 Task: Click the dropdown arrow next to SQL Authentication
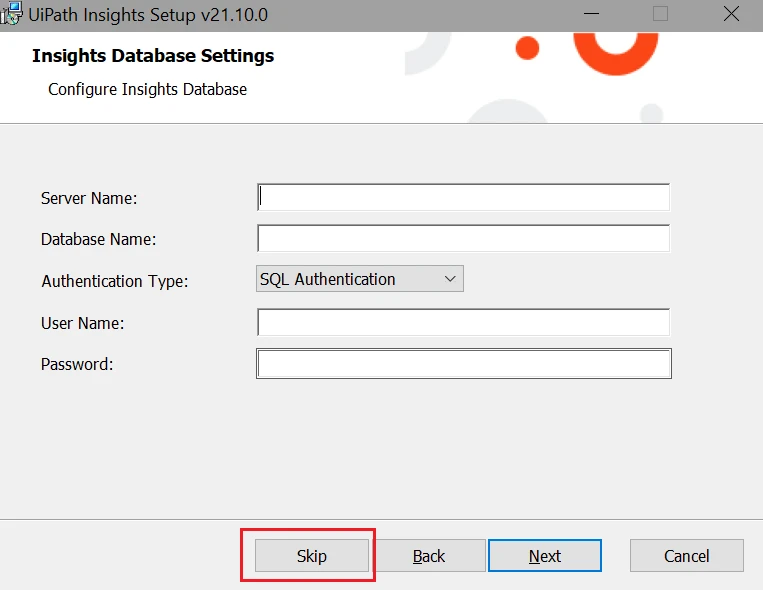(x=450, y=279)
